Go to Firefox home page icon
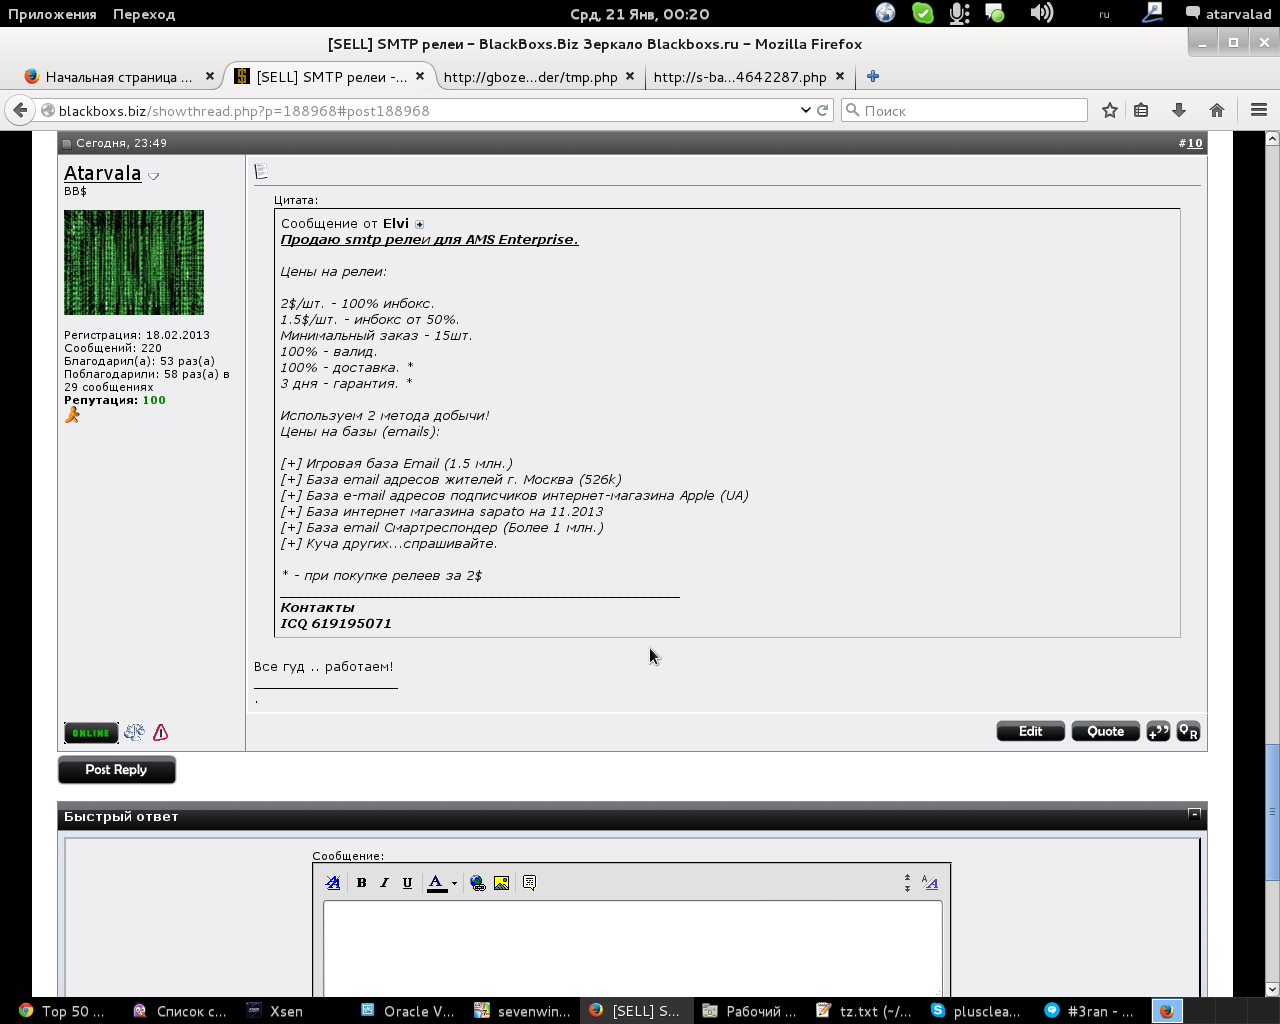Image resolution: width=1280 pixels, height=1024 pixels. (x=1217, y=110)
